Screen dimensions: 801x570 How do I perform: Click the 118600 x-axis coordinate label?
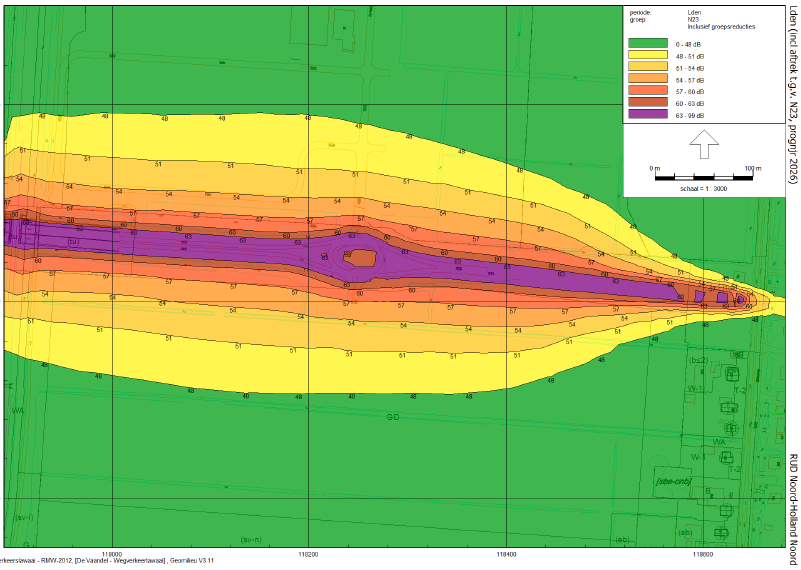[704, 553]
